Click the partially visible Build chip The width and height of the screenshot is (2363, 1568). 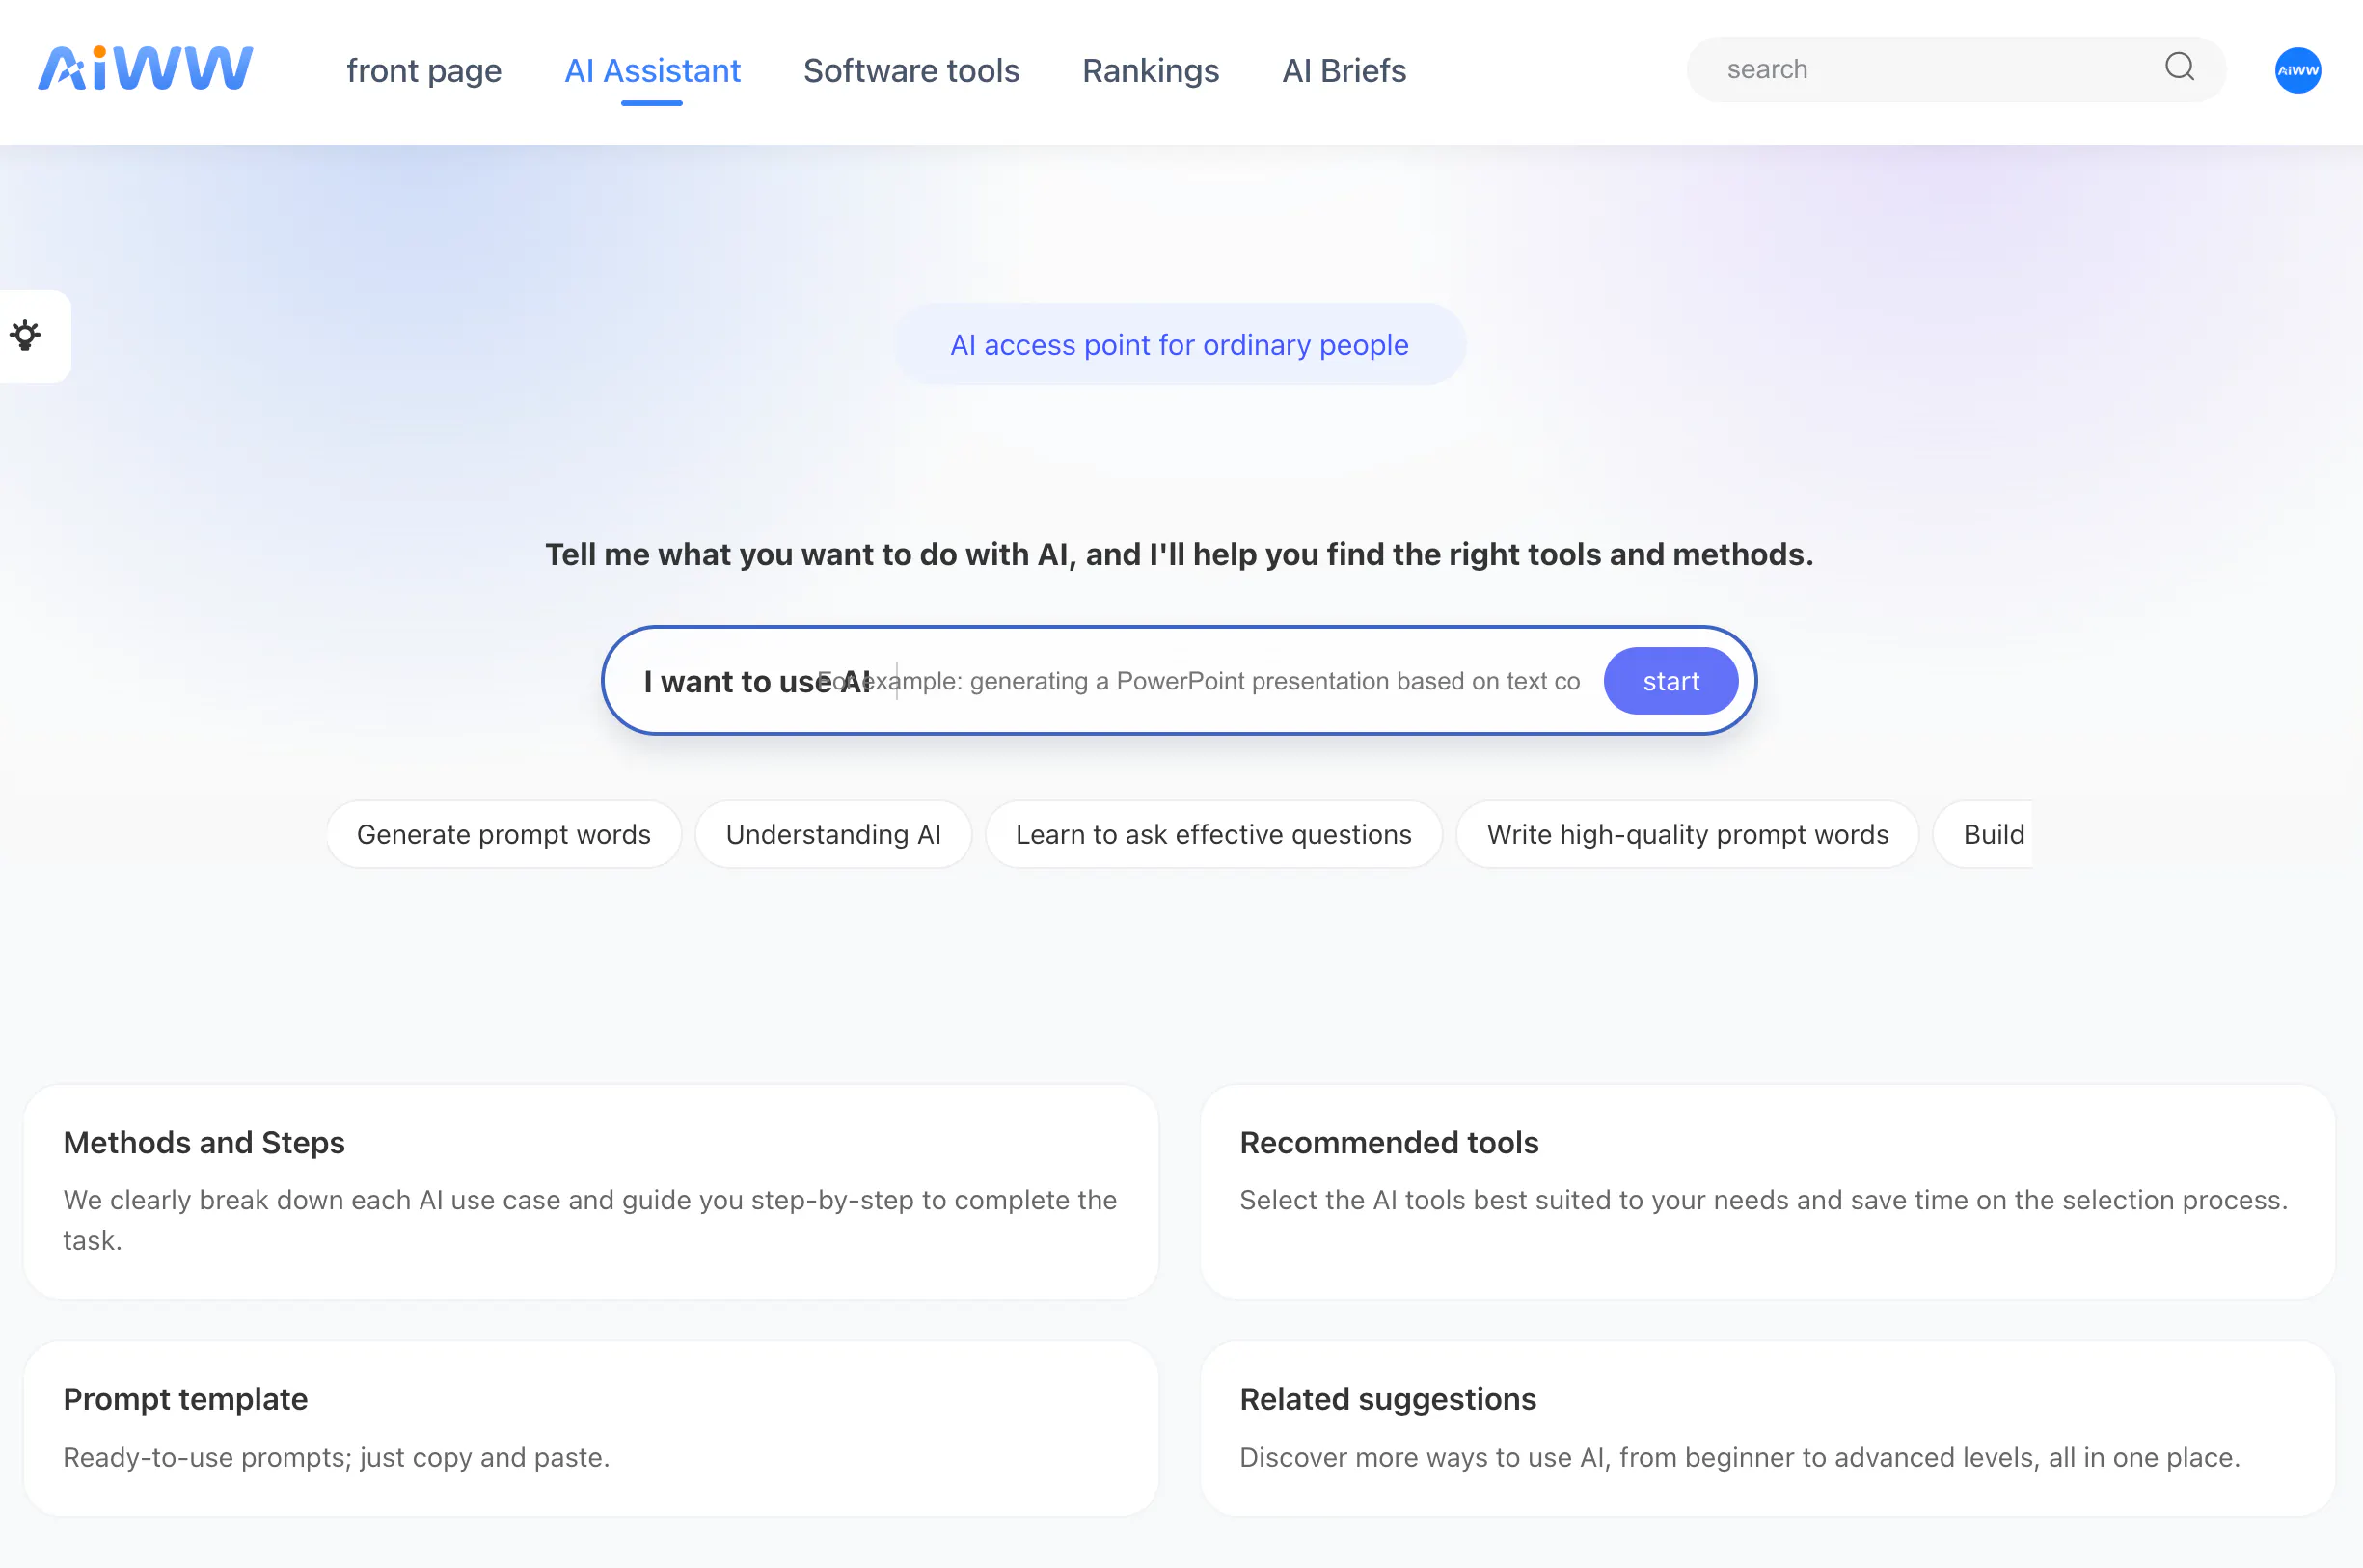pyautogui.click(x=1984, y=834)
